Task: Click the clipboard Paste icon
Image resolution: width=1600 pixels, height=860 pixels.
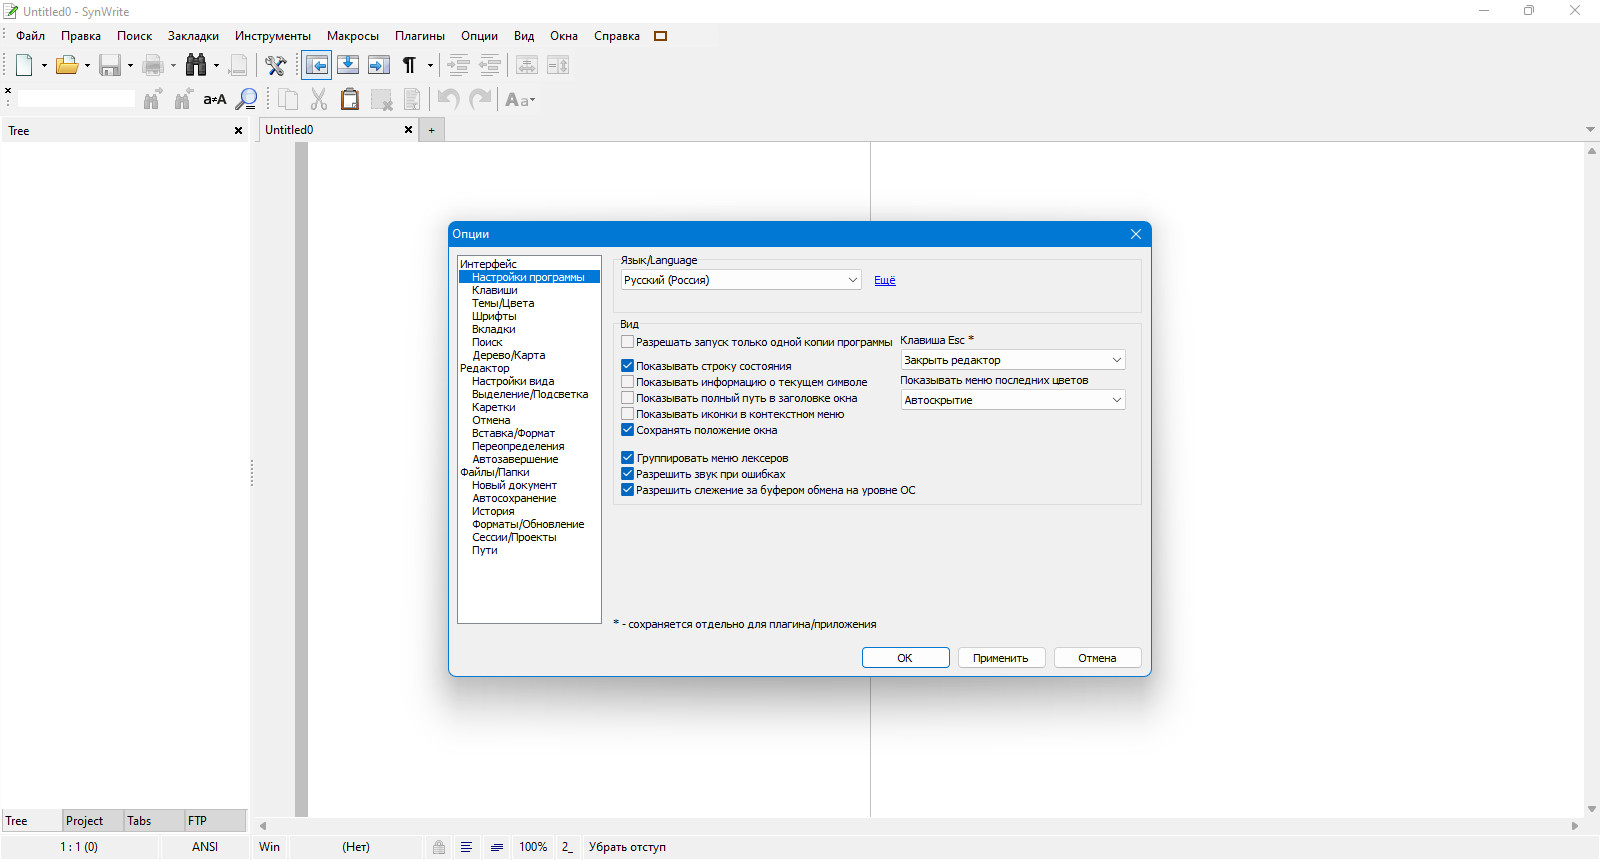Action: pos(349,99)
